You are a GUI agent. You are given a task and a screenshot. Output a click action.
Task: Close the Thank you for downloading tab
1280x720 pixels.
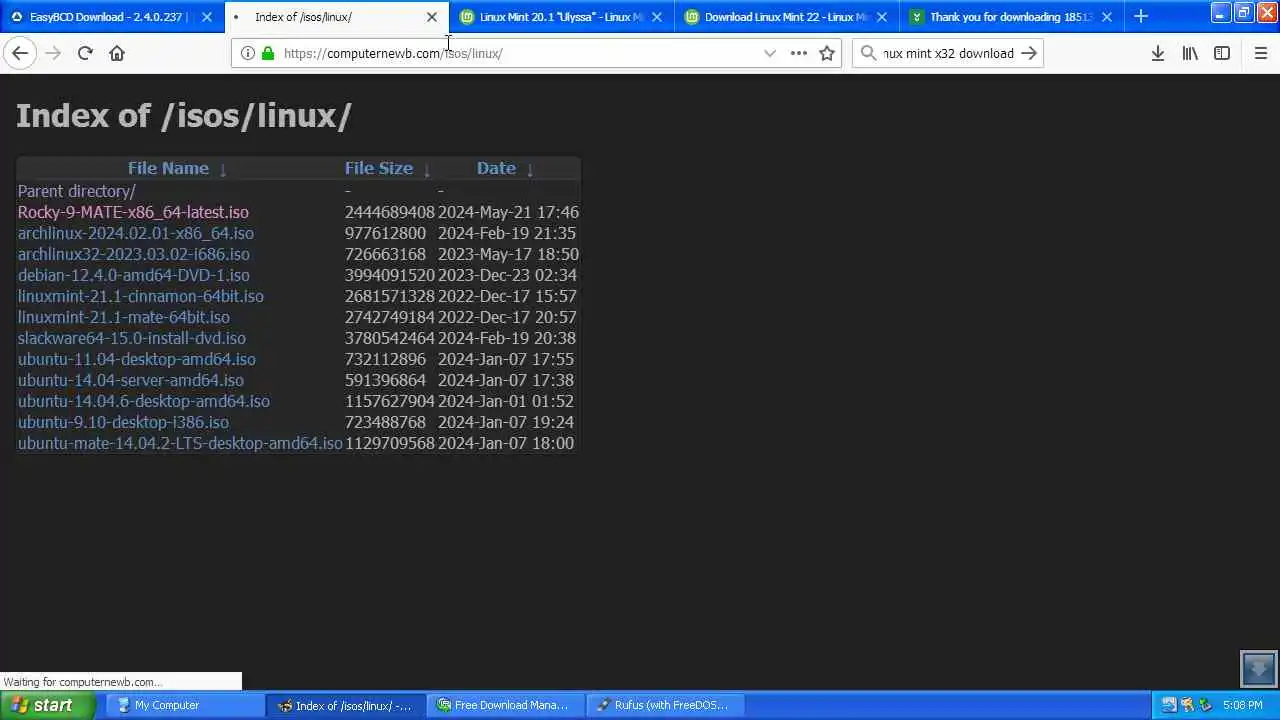click(1107, 17)
